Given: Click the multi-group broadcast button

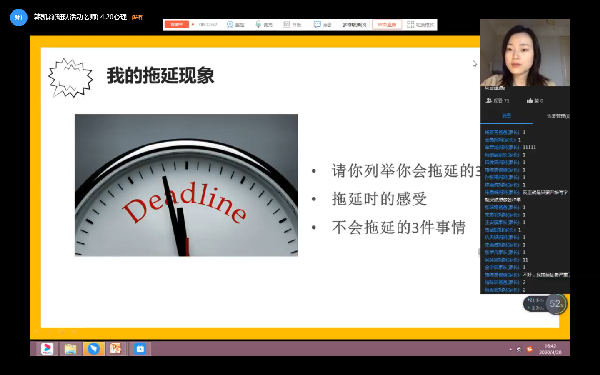Looking at the screenshot, I should (x=354, y=24).
